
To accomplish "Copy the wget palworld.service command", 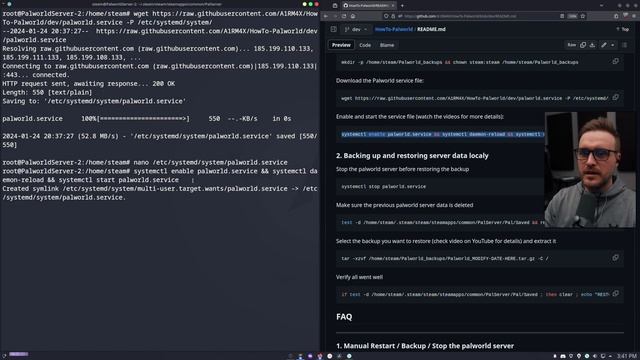I will [x=616, y=97].
